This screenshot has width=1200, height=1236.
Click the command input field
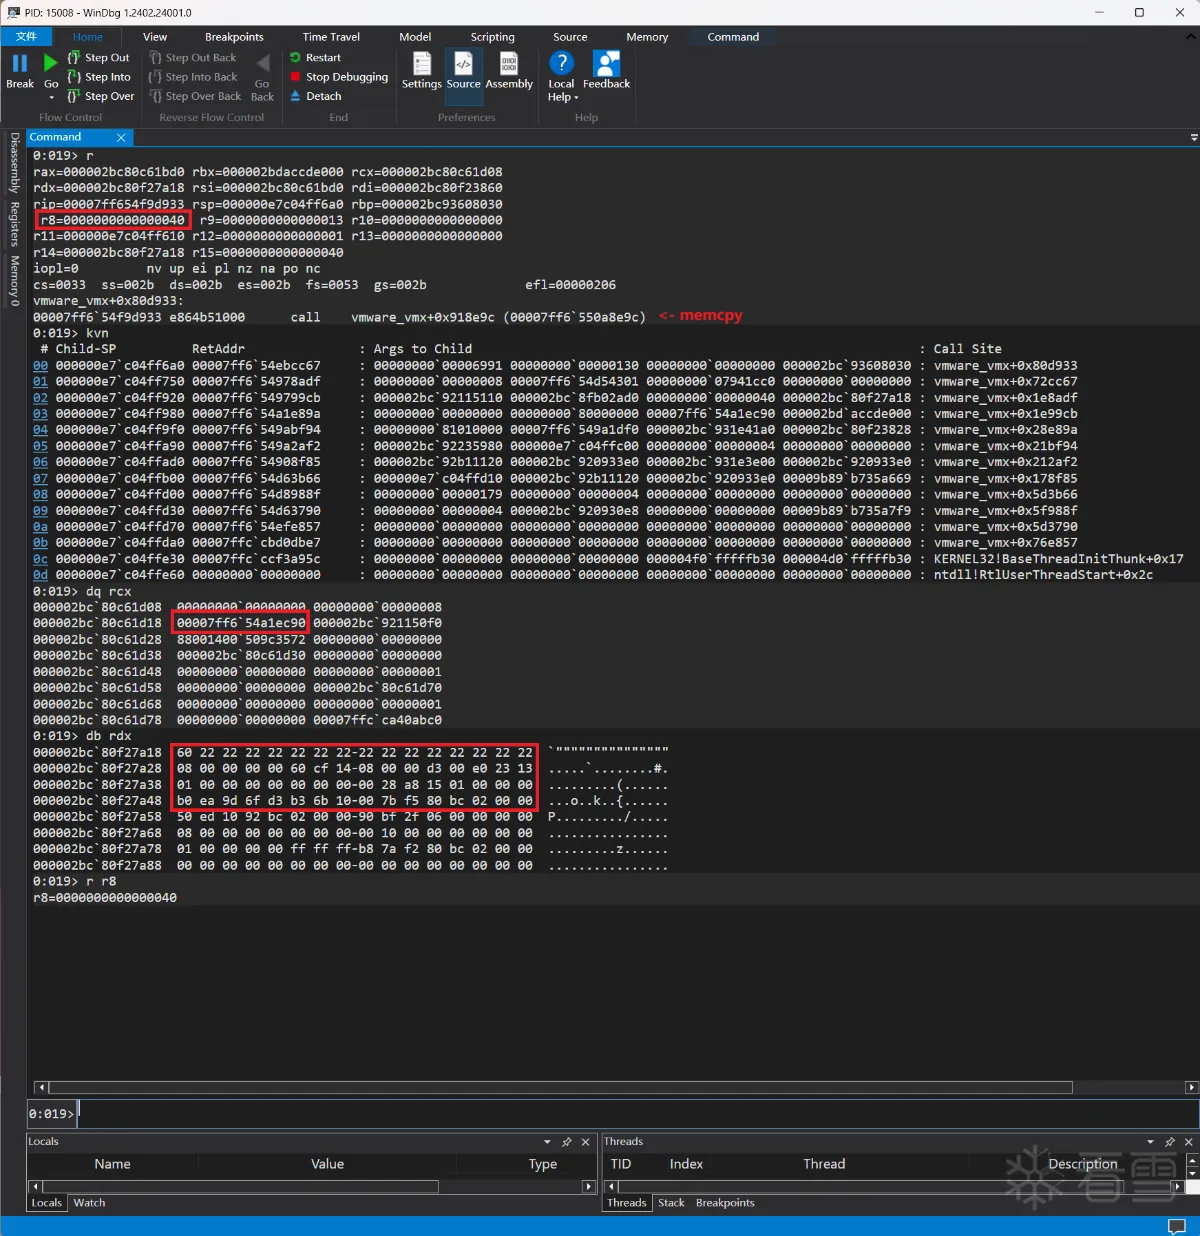[x=638, y=1113]
